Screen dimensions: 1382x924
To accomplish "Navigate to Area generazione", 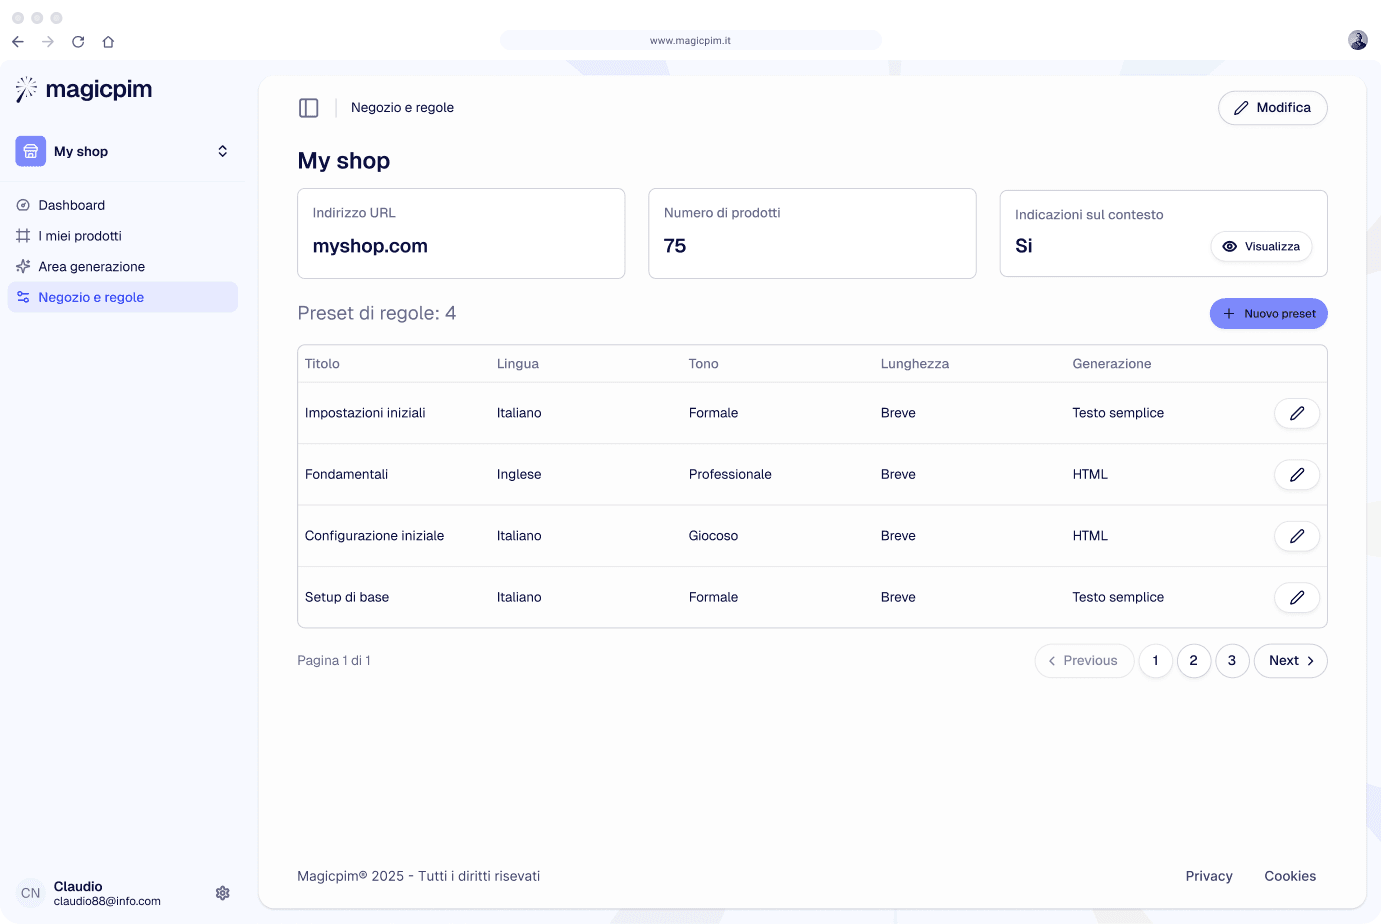I will click(92, 267).
